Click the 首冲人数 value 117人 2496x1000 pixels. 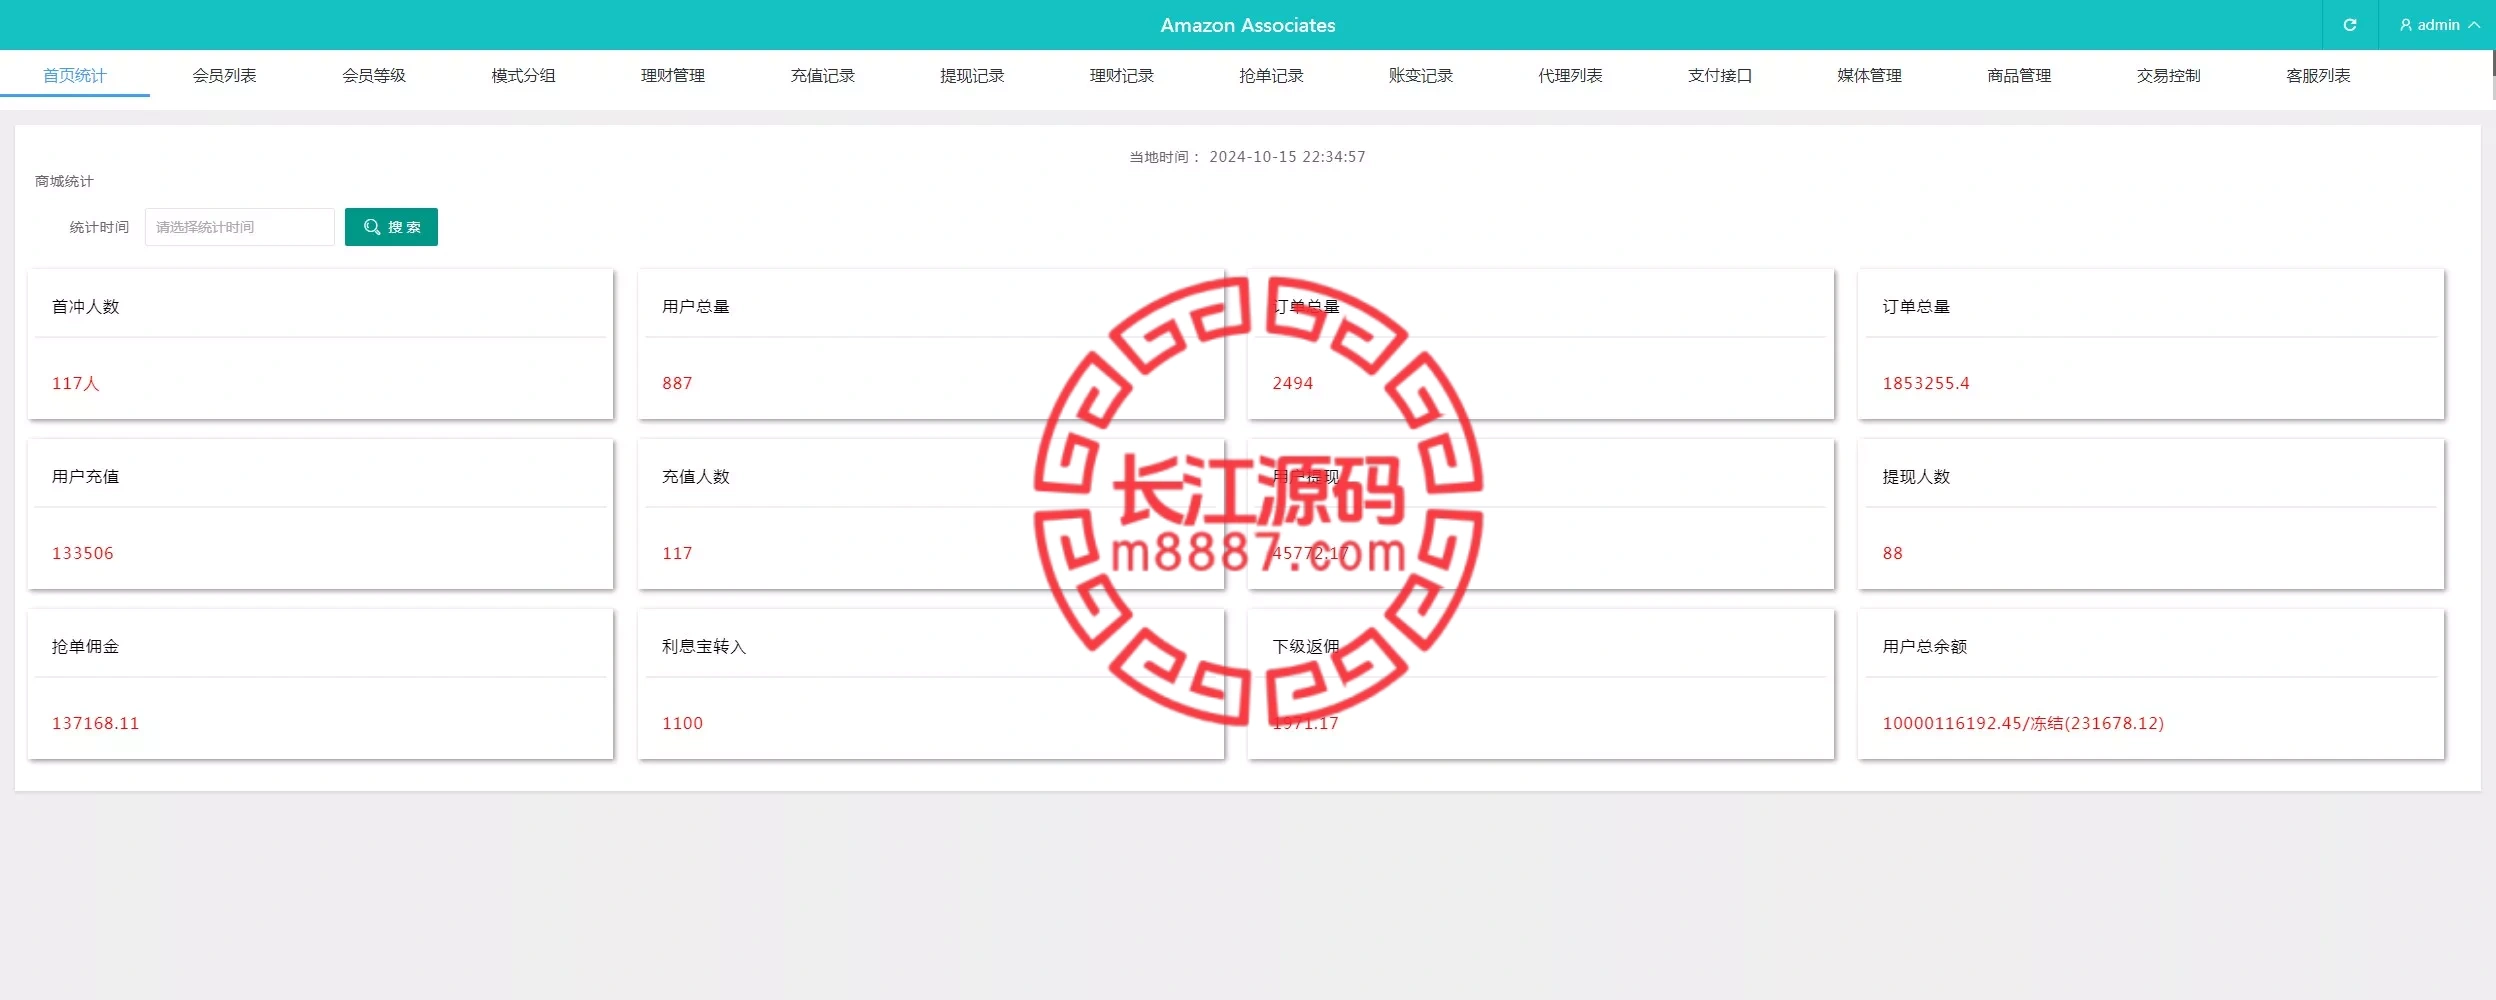pos(76,383)
